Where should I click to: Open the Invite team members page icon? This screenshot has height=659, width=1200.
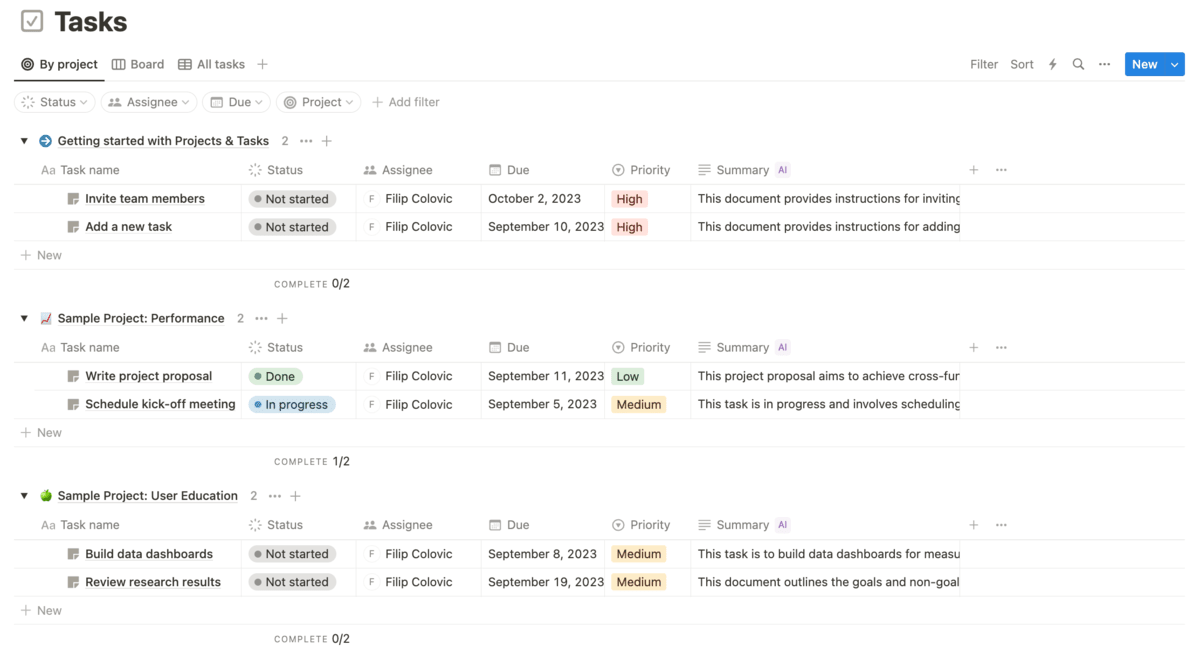[x=73, y=199]
